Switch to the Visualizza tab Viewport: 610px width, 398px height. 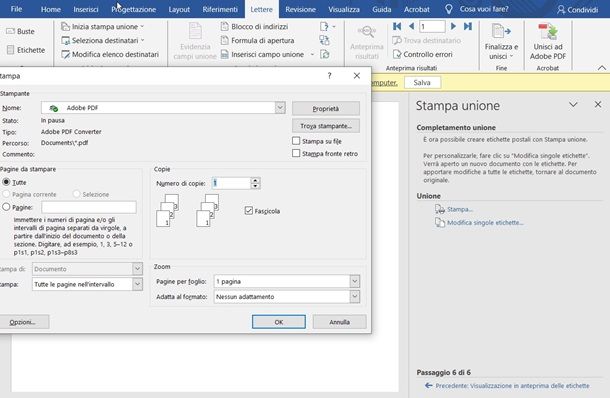[x=344, y=9]
